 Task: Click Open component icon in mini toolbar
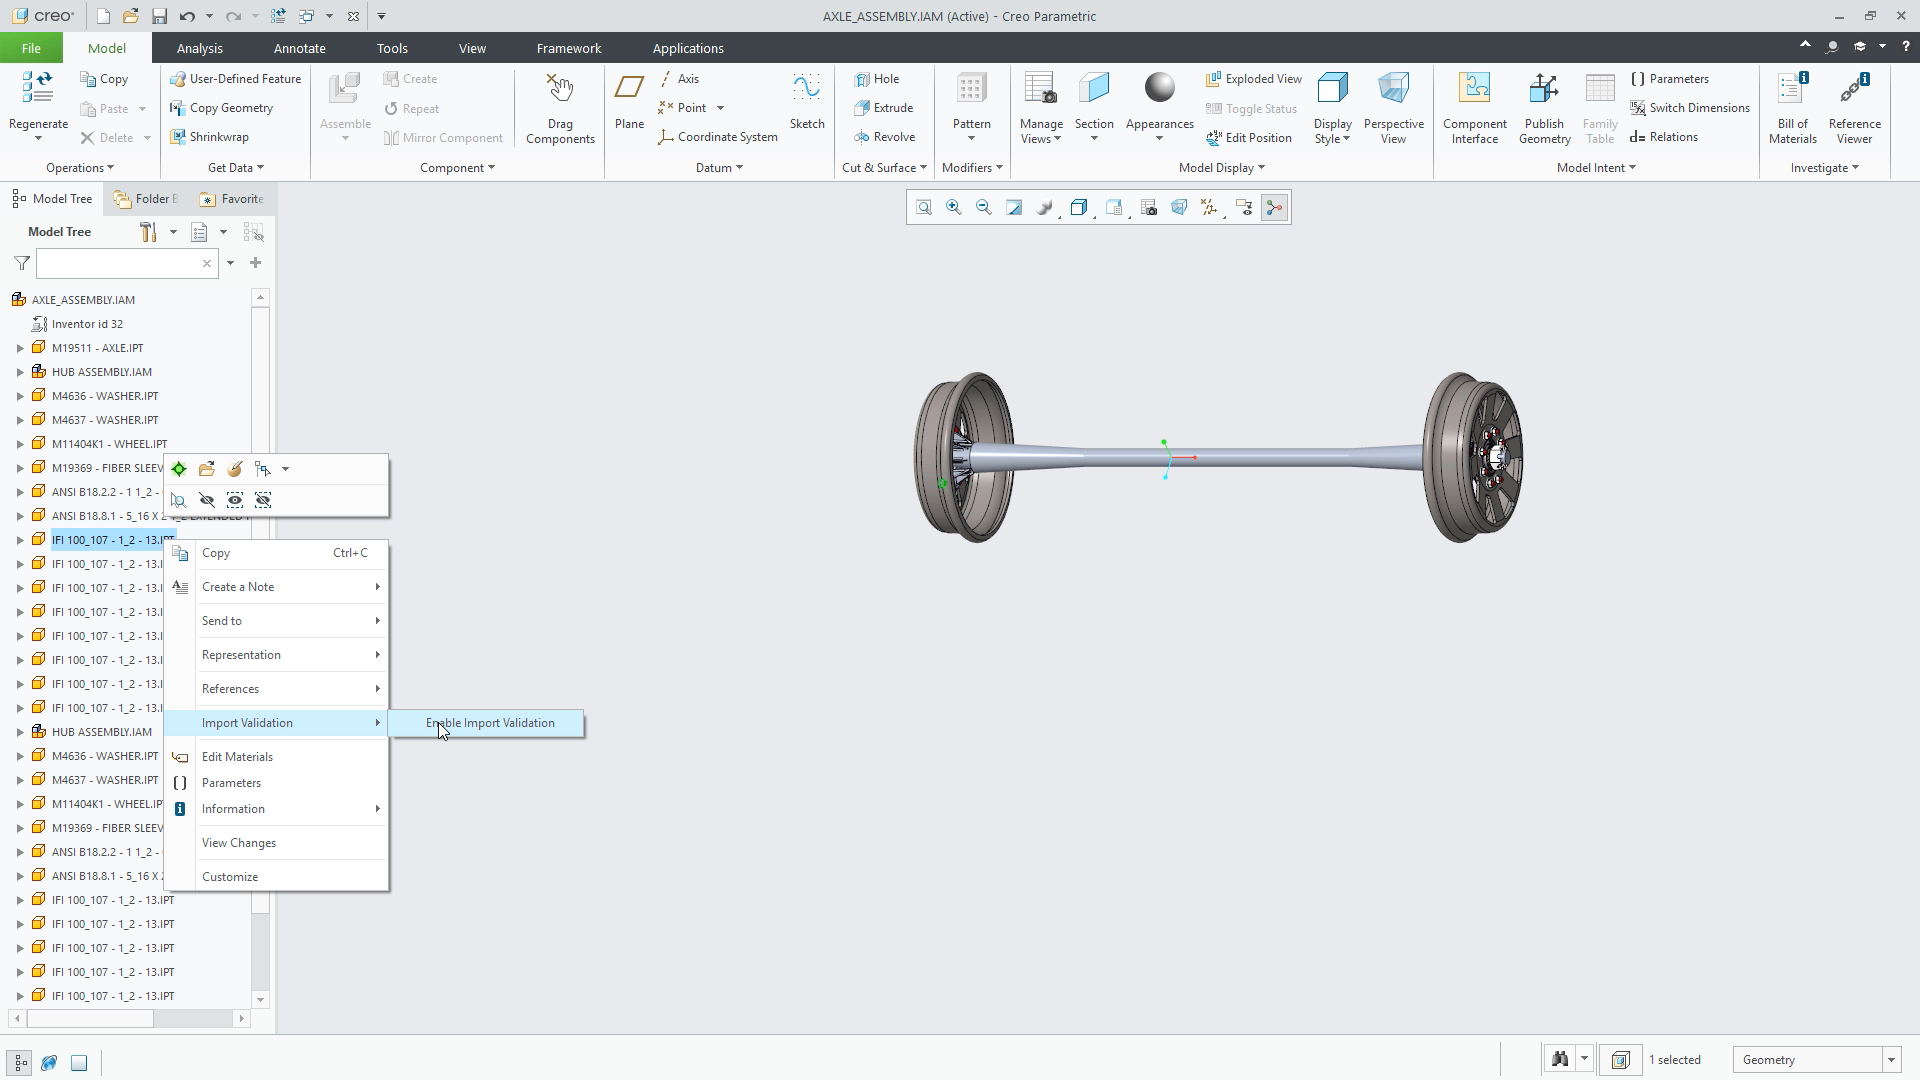(x=207, y=469)
